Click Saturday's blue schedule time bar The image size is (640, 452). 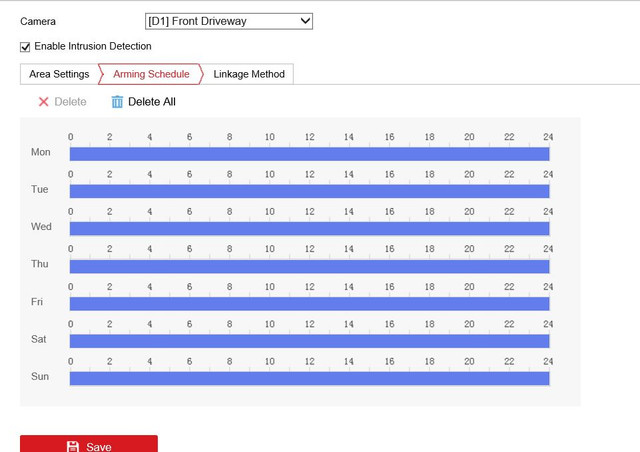pyautogui.click(x=309, y=340)
